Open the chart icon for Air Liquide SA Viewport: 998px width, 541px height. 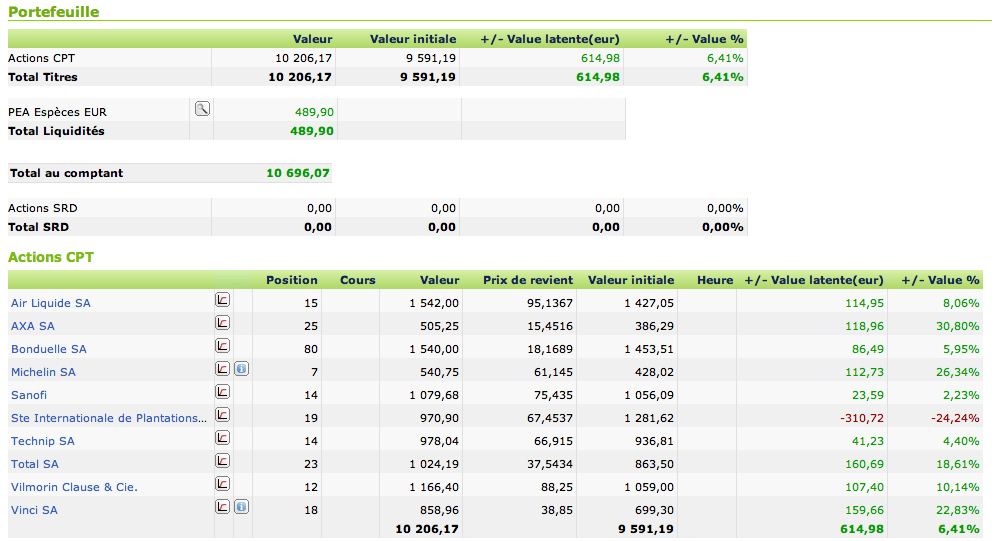222,299
